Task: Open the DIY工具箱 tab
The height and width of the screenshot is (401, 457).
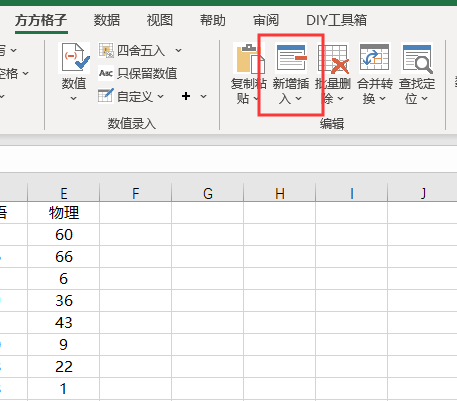Action: click(x=336, y=20)
